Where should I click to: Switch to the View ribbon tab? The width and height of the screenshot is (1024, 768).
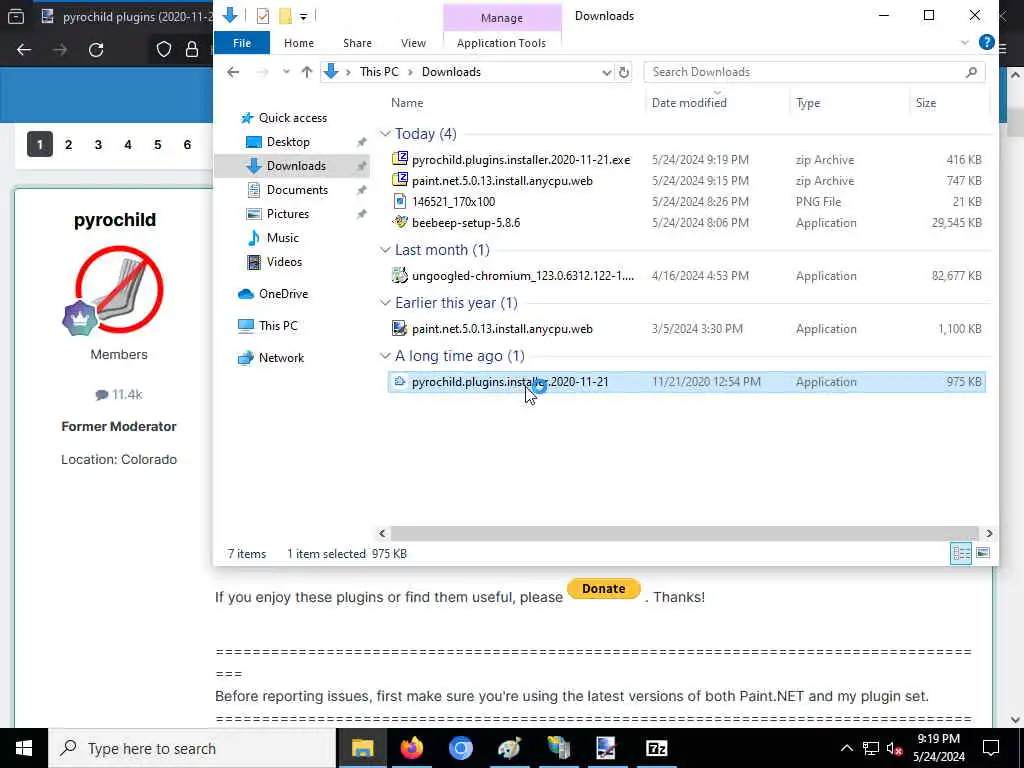pyautogui.click(x=413, y=43)
